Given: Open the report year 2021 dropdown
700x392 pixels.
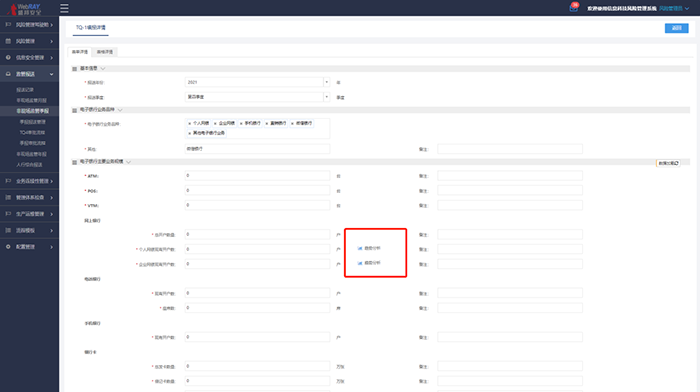Looking at the screenshot, I should 326,82.
